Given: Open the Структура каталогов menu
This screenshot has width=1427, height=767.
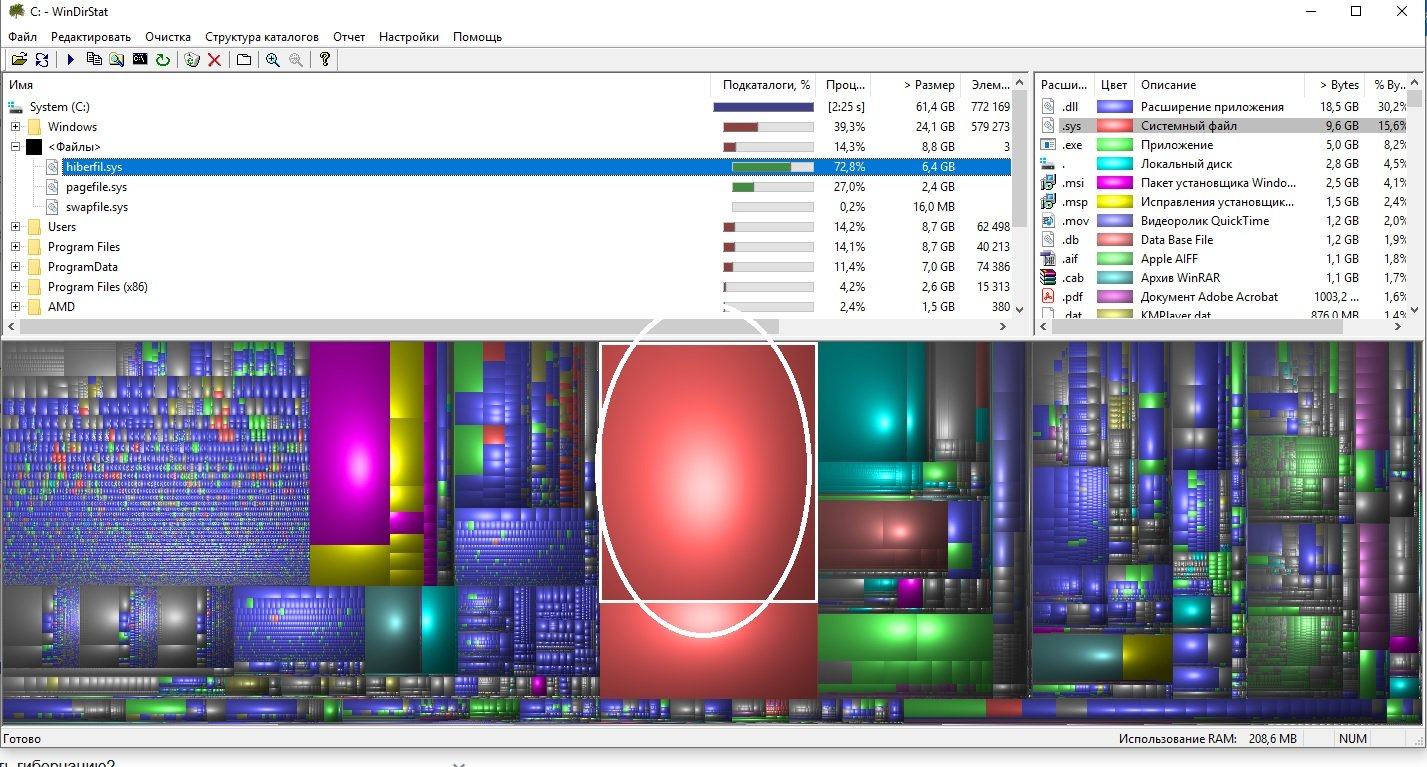Looking at the screenshot, I should click(262, 37).
